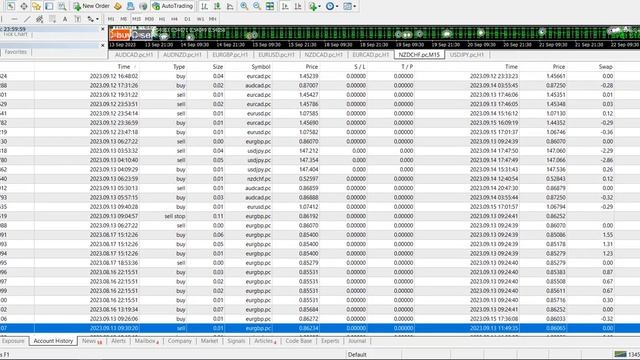Switch timeframe to M5
This screenshot has height=360, width=640.
pyautogui.click(x=123, y=19)
